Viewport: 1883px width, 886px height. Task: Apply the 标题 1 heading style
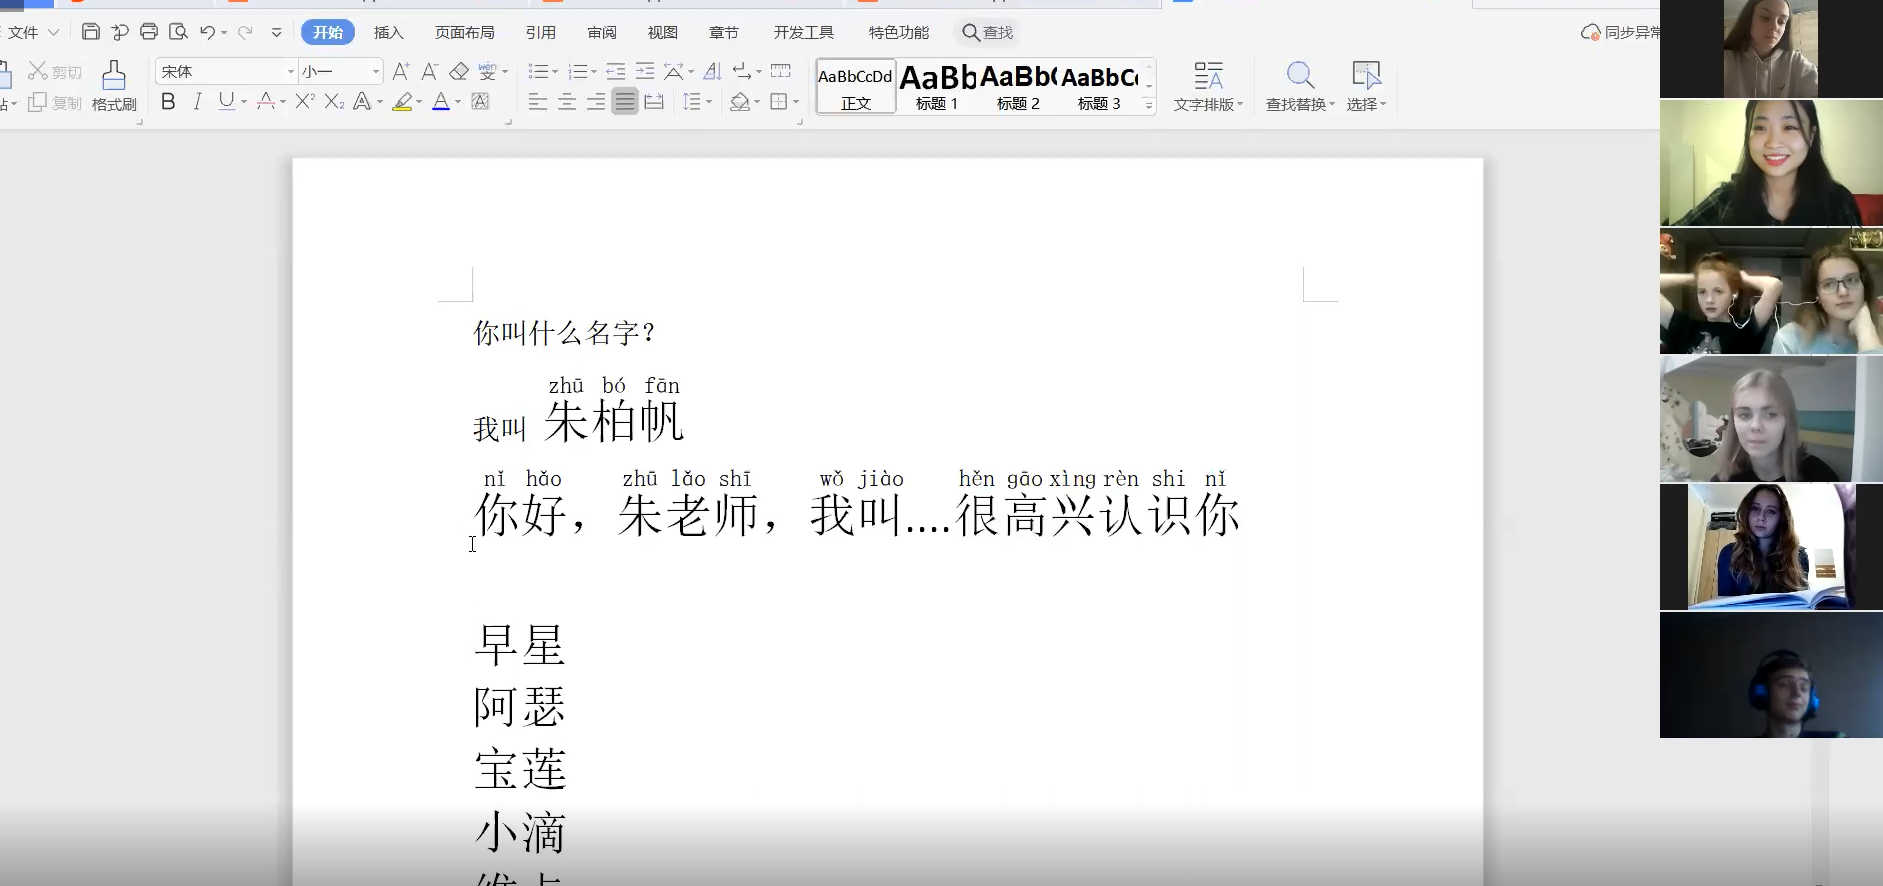pyautogui.click(x=937, y=86)
